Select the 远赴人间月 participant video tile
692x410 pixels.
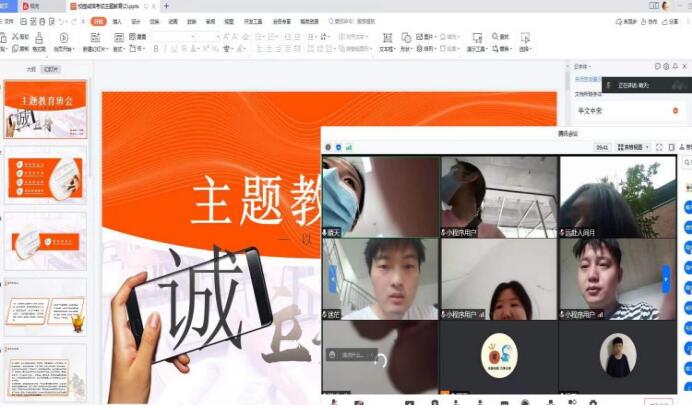pos(617,197)
